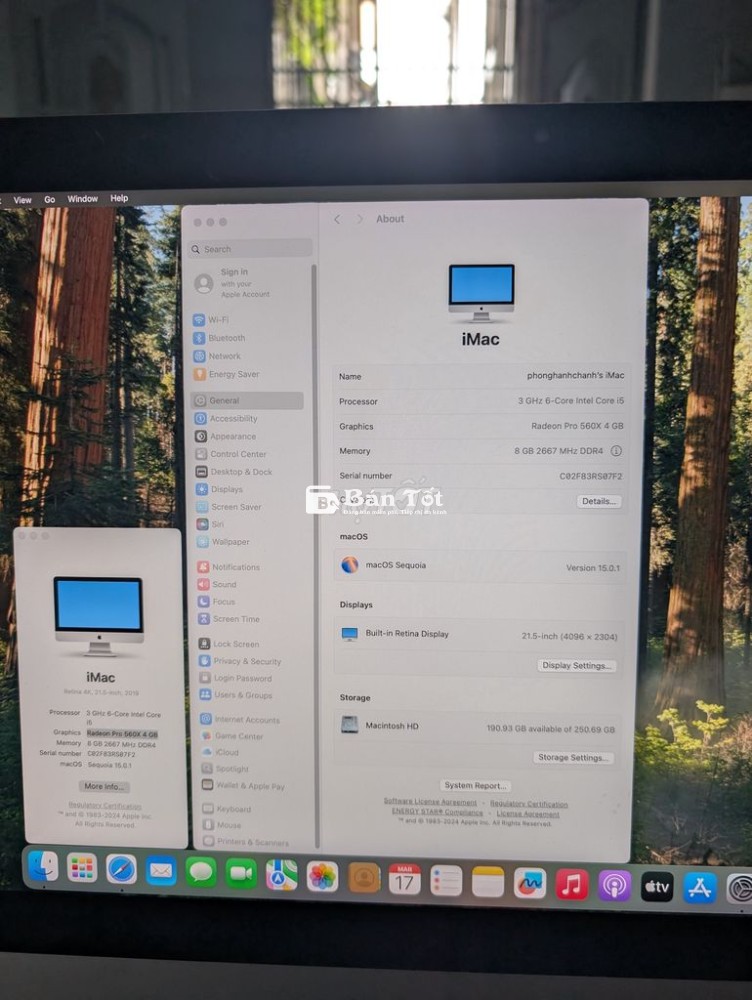The width and height of the screenshot is (752, 1000).
Task: Open Maps from the Dock
Action: point(281,875)
